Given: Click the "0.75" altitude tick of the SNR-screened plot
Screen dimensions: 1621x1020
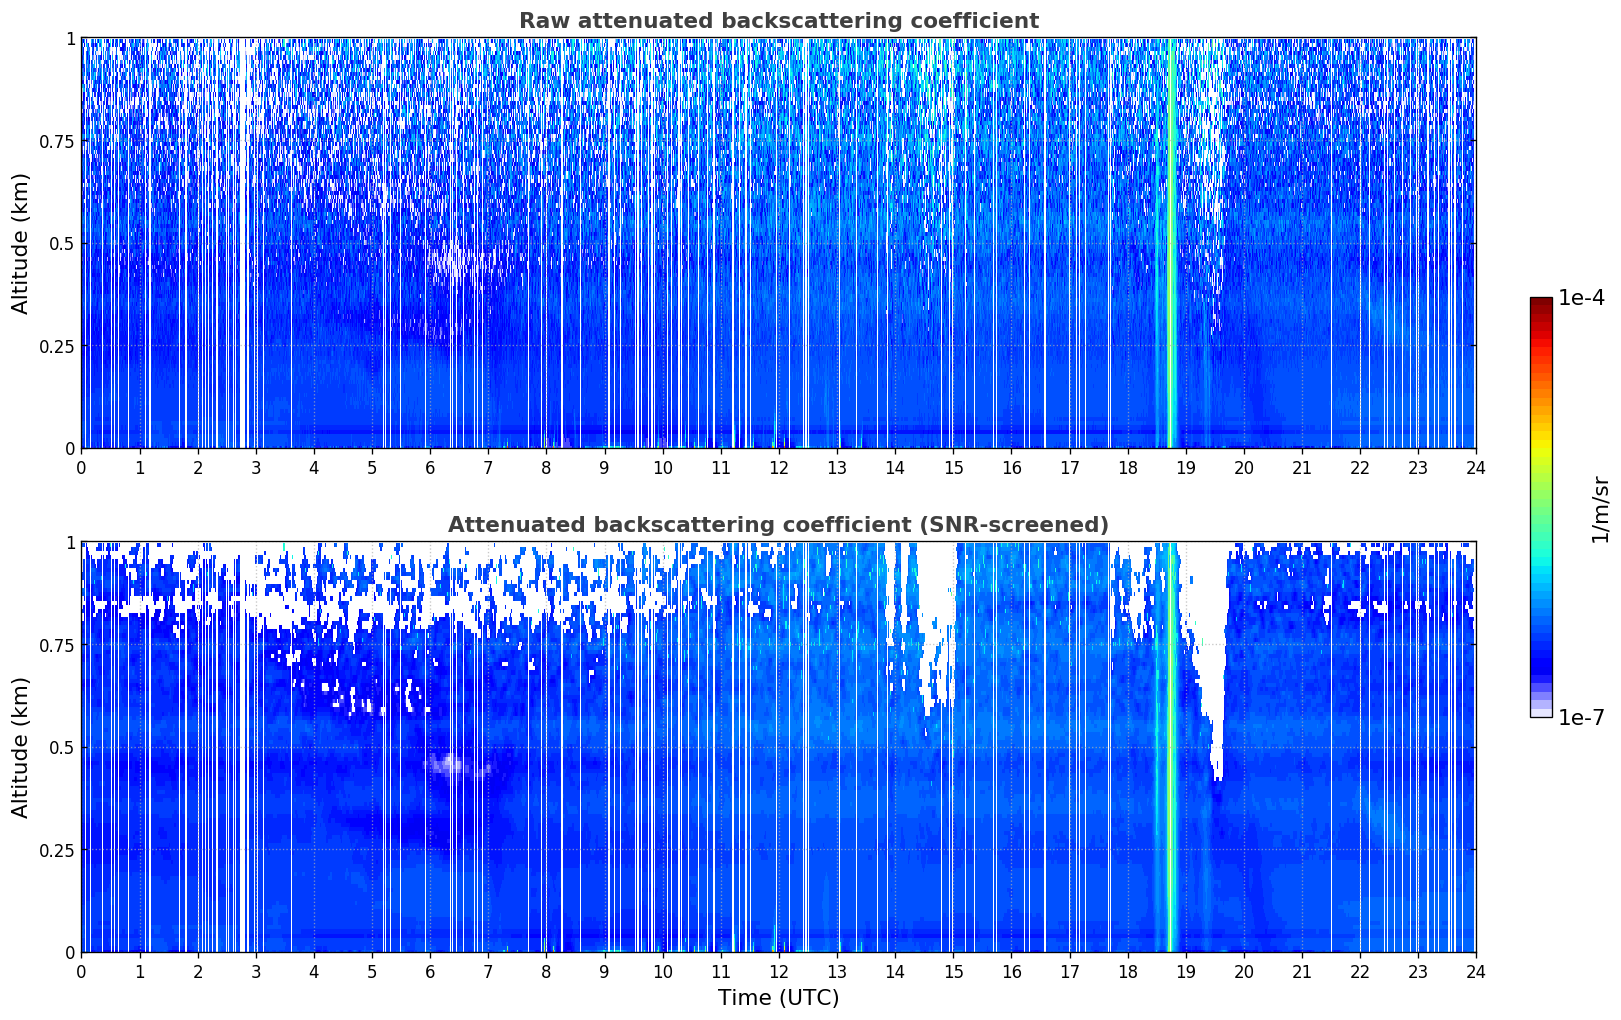Looking at the screenshot, I should pyautogui.click(x=57, y=646).
